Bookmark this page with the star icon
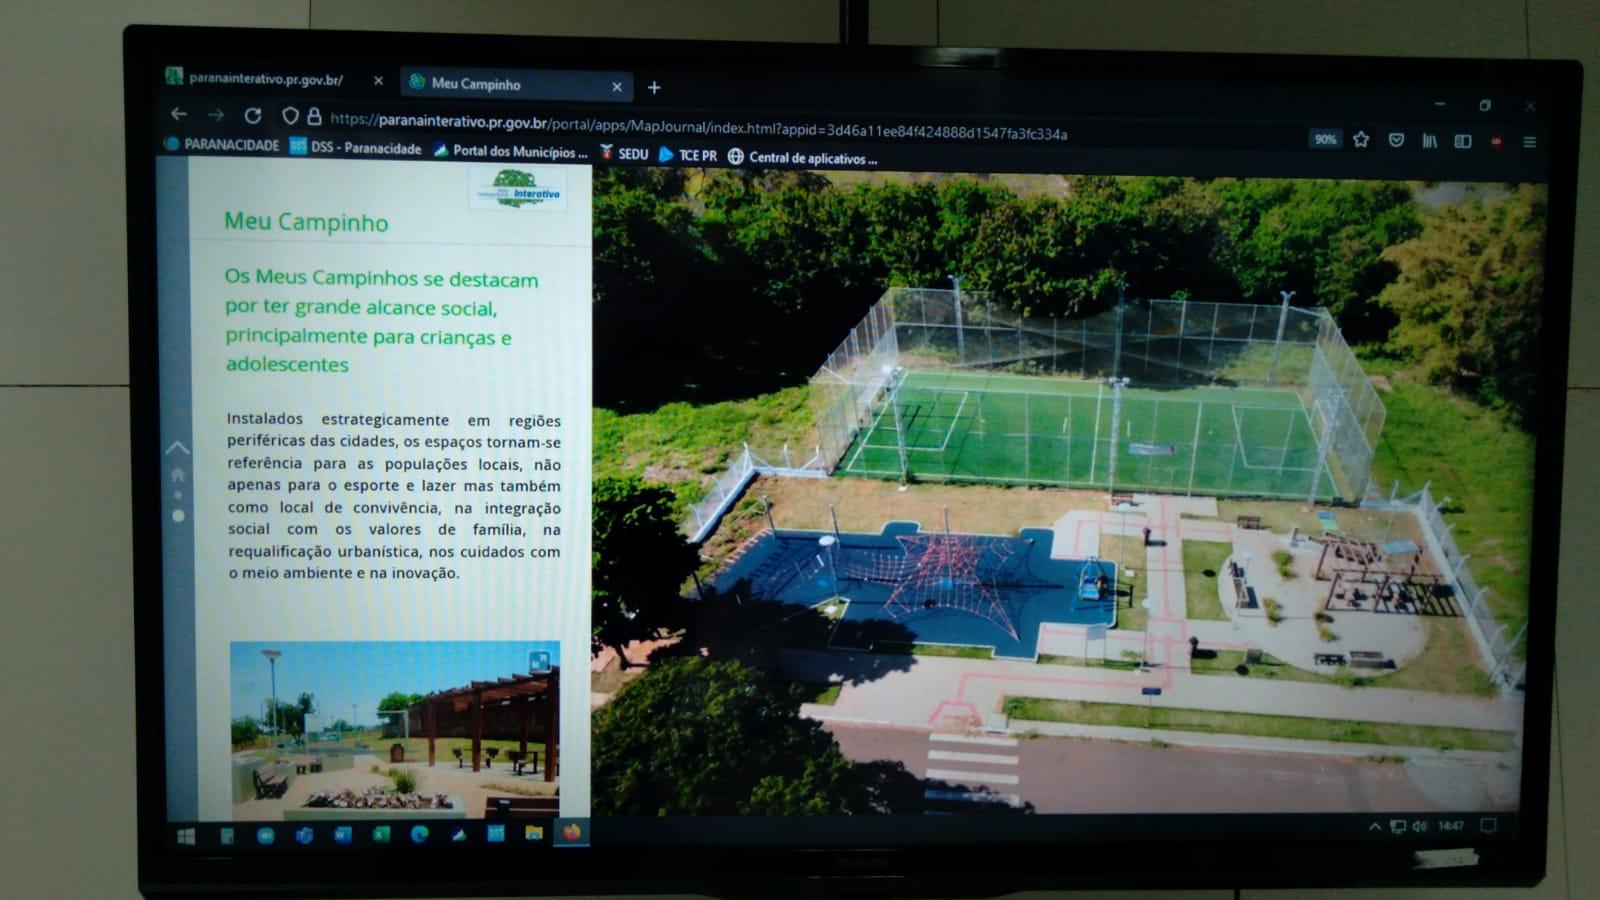 click(x=1361, y=140)
